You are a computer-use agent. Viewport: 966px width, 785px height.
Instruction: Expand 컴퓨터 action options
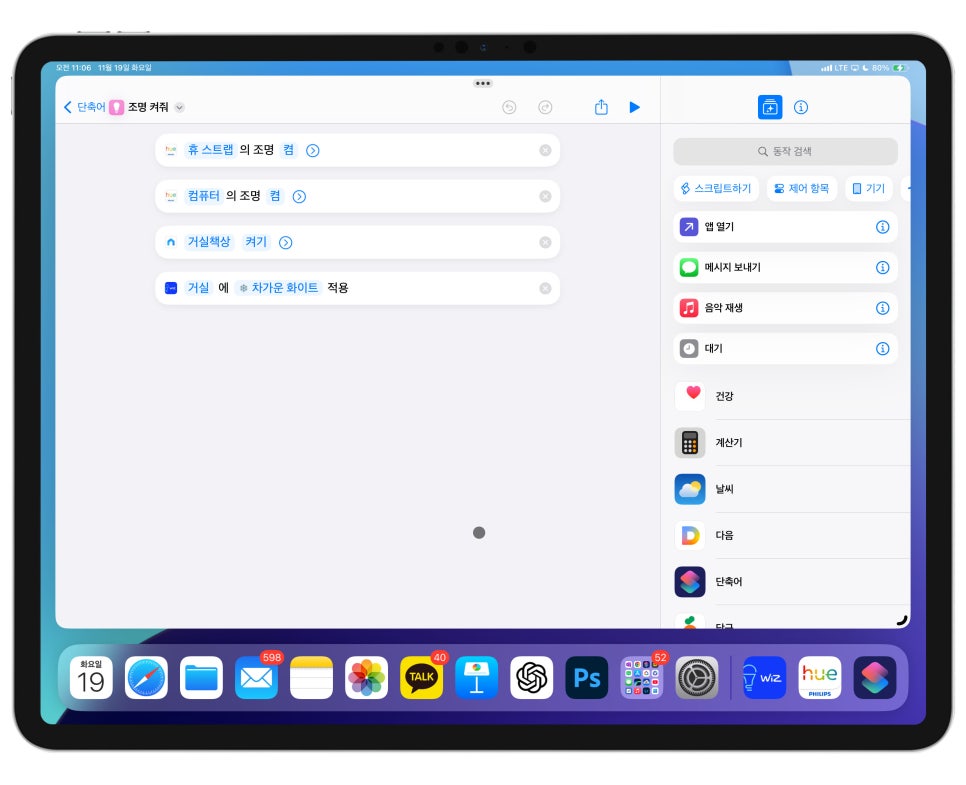[299, 197]
